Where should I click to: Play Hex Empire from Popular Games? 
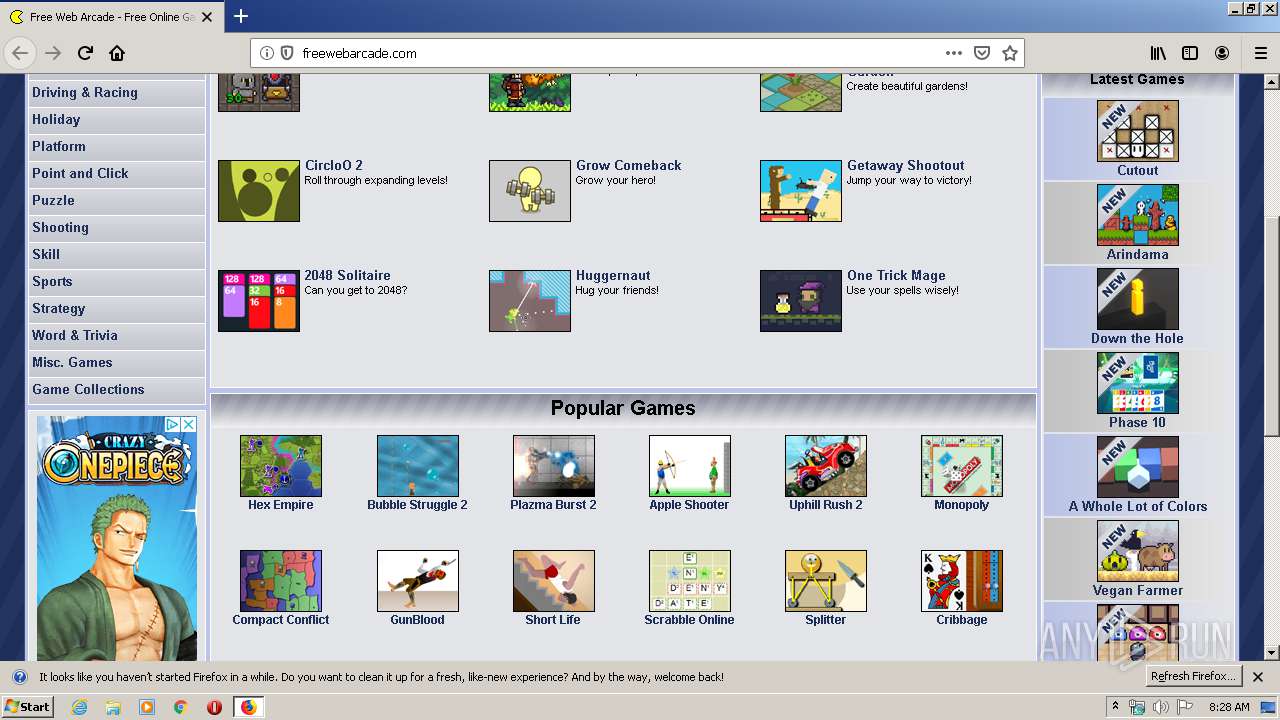pyautogui.click(x=281, y=466)
